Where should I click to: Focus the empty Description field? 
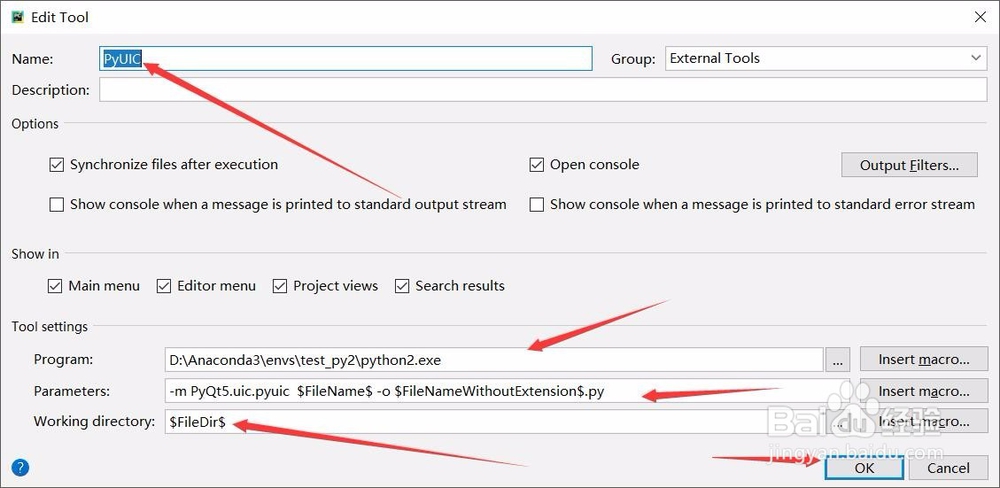click(x=543, y=89)
